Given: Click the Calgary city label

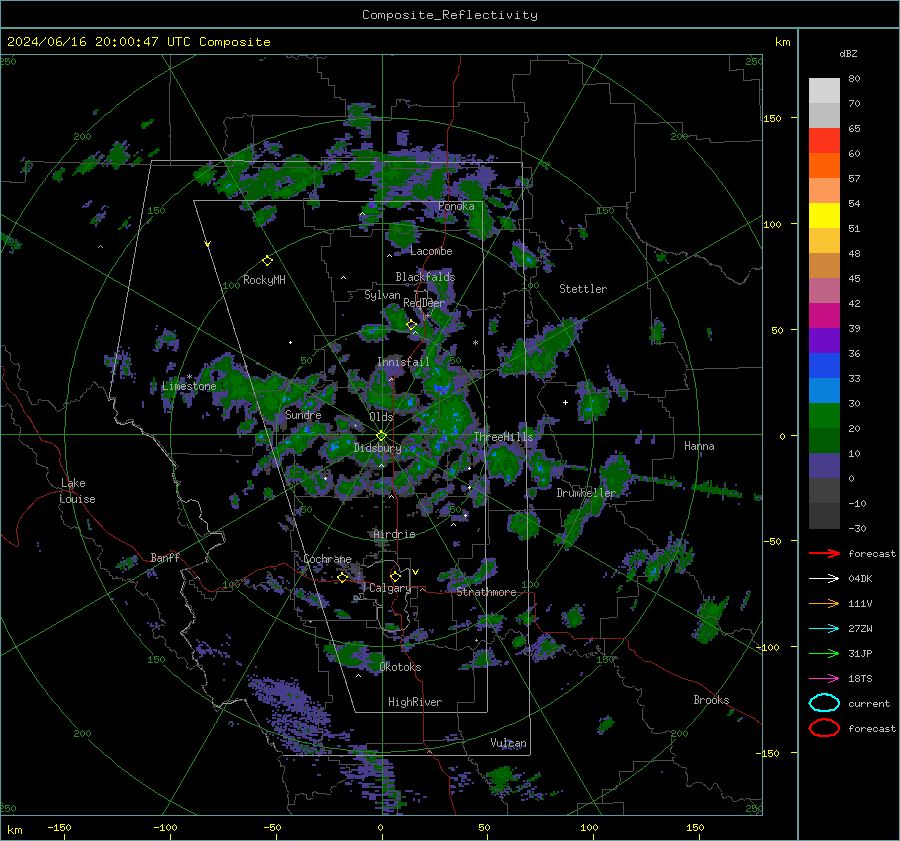Looking at the screenshot, I should pos(390,588).
